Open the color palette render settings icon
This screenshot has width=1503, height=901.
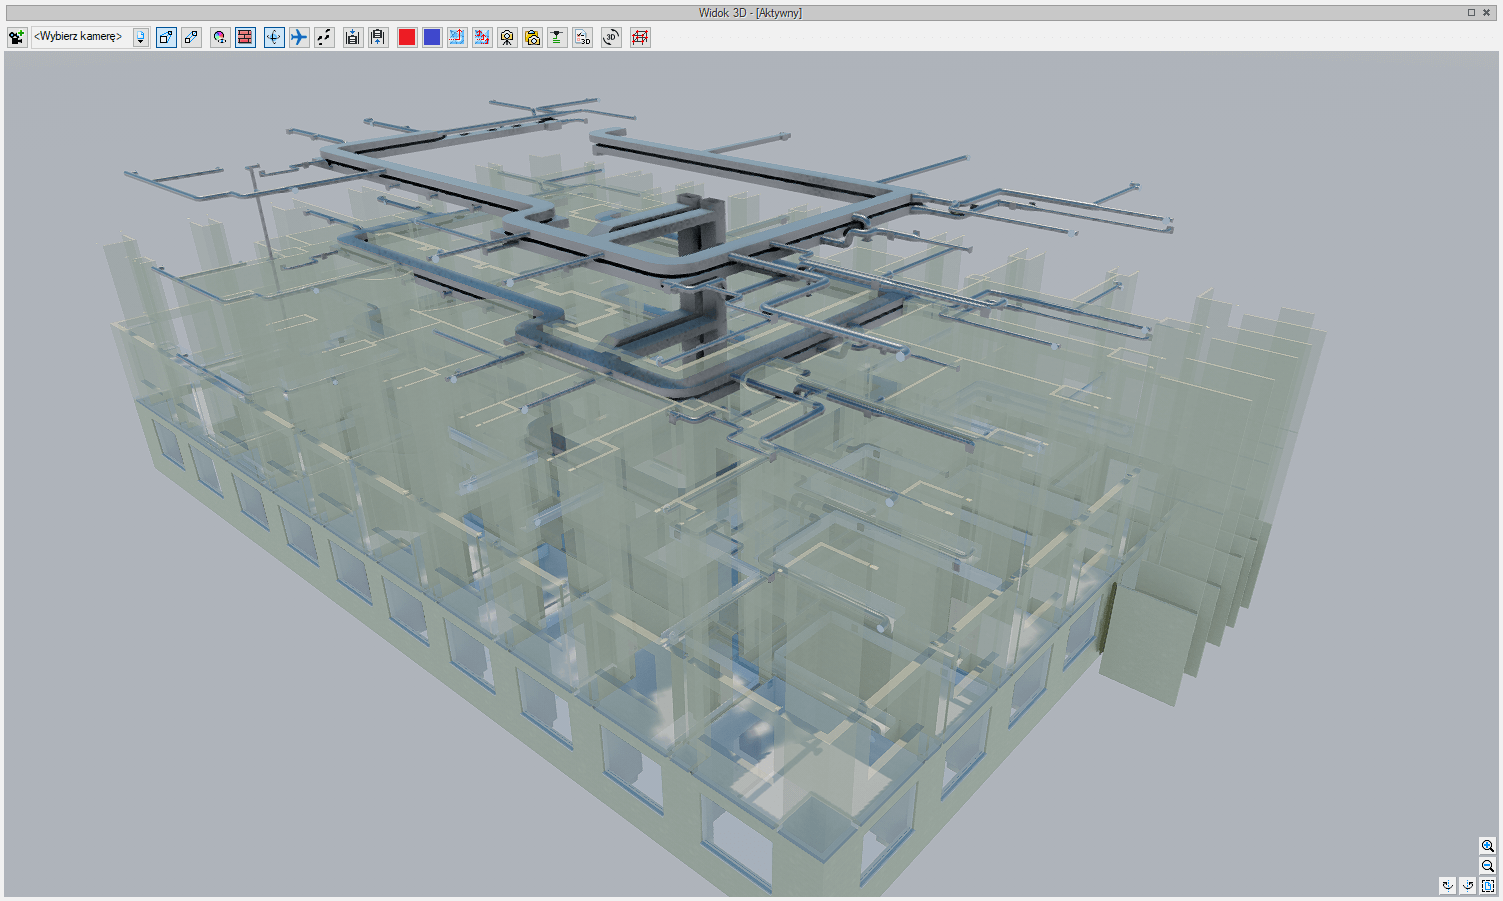pyautogui.click(x=220, y=37)
